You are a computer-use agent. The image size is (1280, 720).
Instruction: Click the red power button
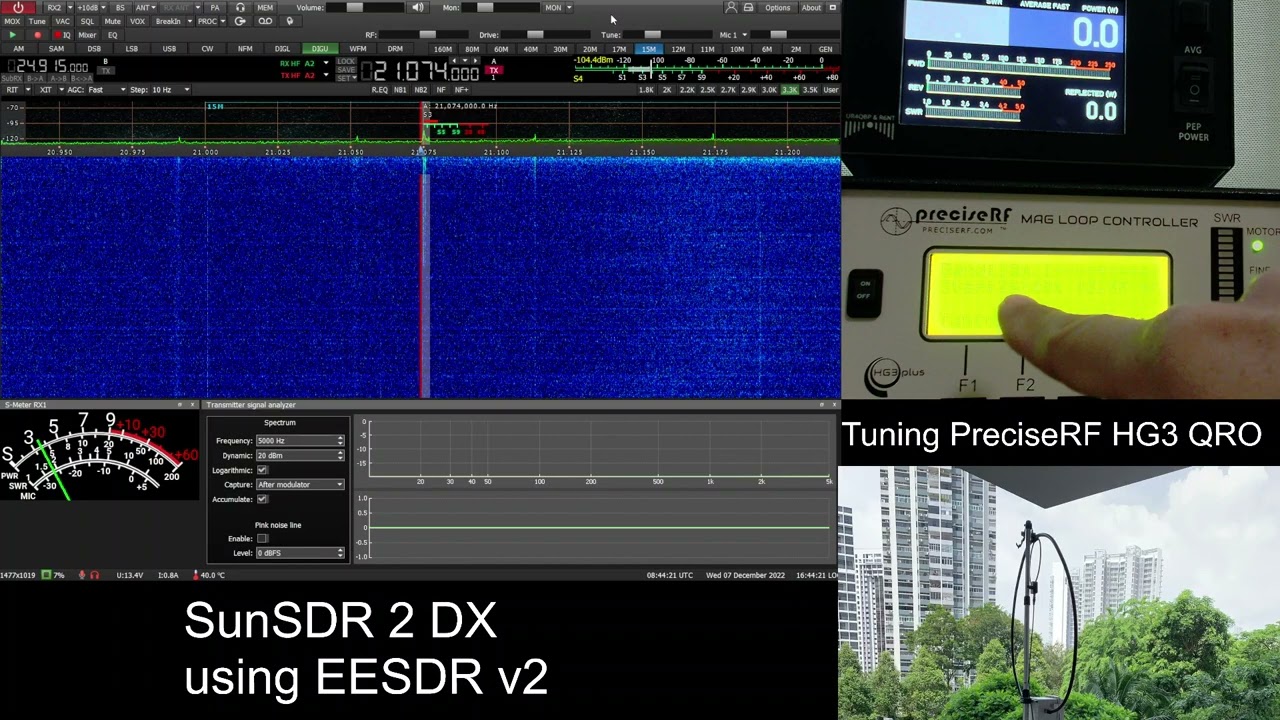[x=18, y=8]
